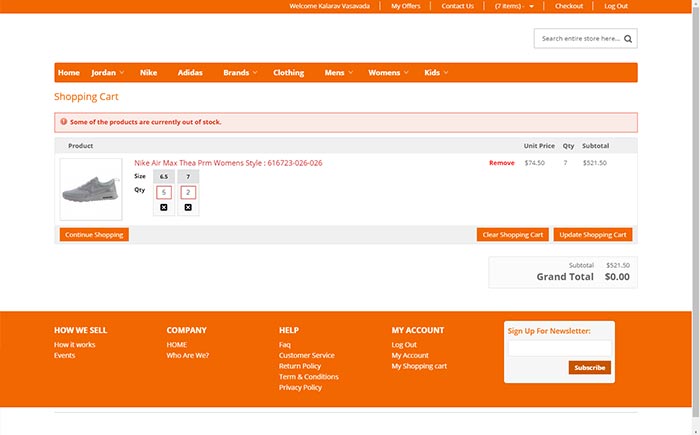The width and height of the screenshot is (700, 435).
Task: Click Remove for the Nike Air Max item
Action: 502,163
